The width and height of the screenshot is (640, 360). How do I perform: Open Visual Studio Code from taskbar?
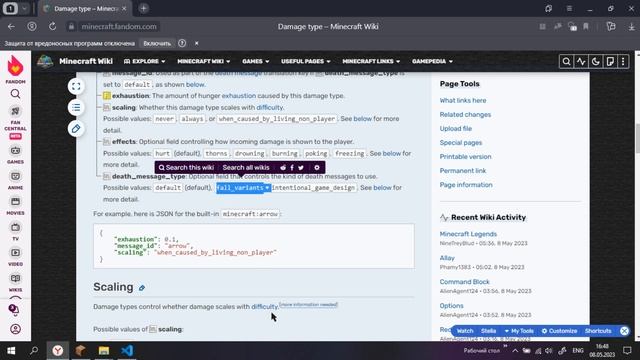(x=127, y=351)
